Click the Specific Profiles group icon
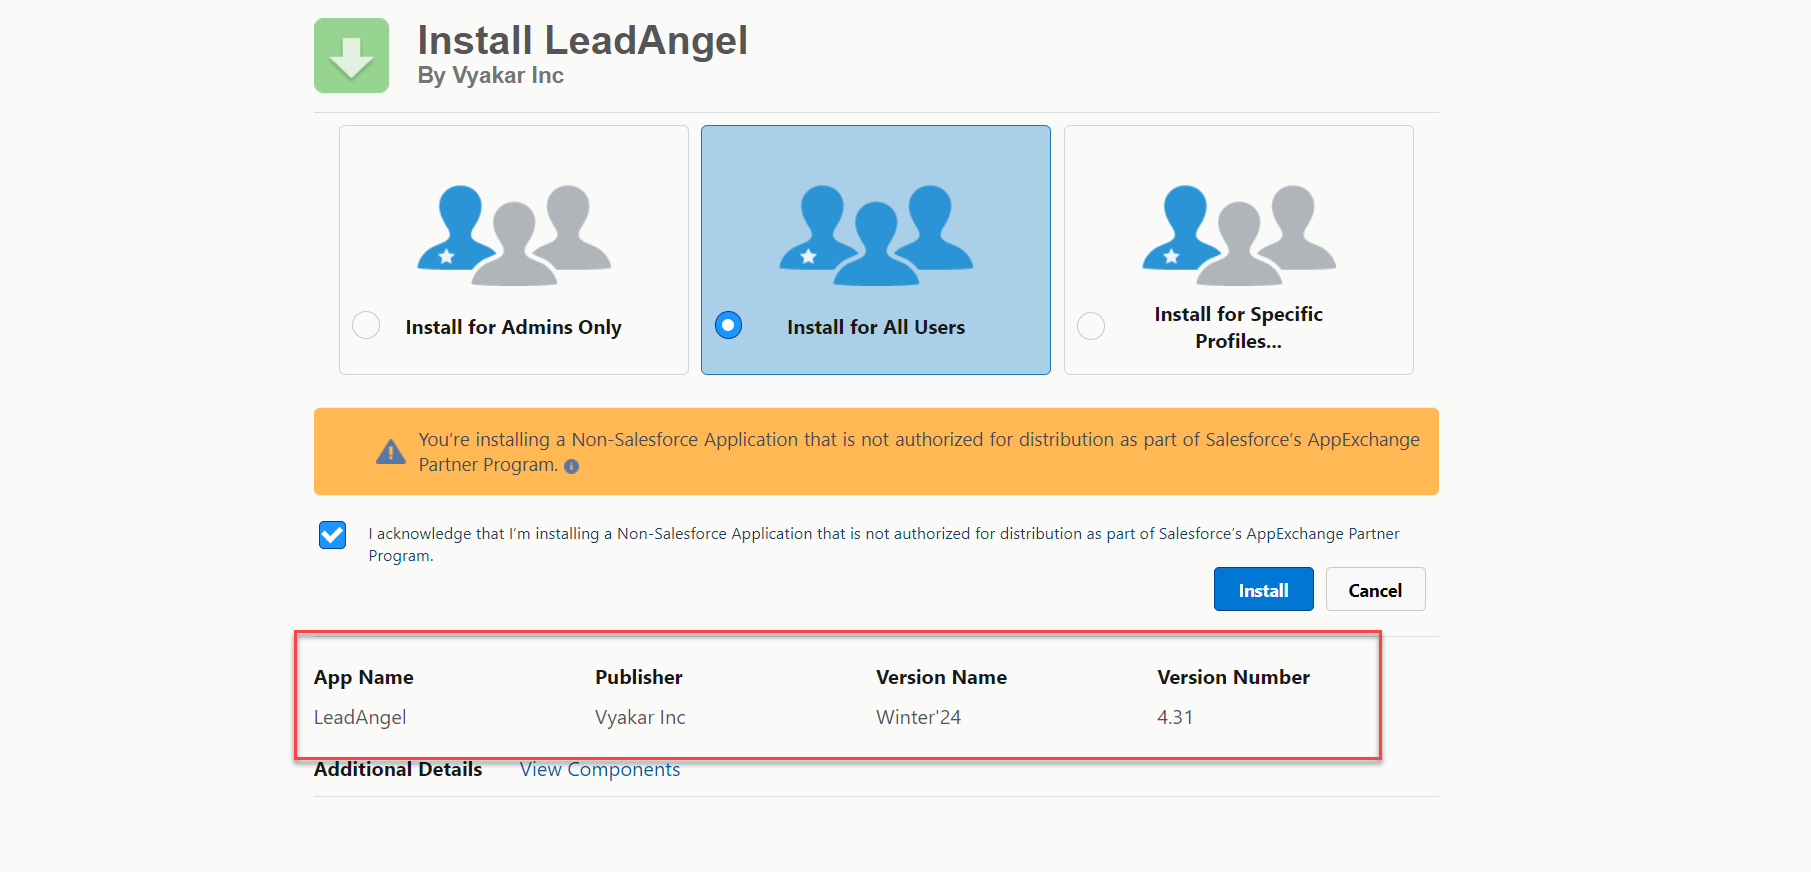The width and height of the screenshot is (1811, 872). (x=1239, y=235)
